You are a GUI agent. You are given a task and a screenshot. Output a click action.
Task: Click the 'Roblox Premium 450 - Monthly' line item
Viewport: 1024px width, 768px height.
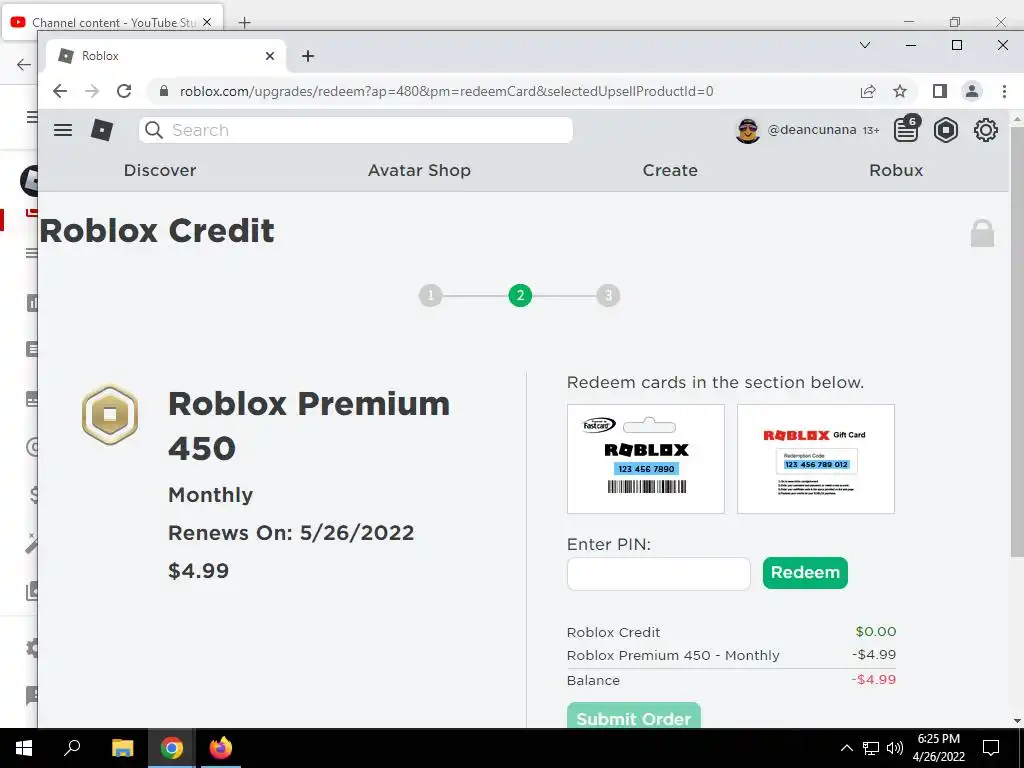(x=673, y=656)
